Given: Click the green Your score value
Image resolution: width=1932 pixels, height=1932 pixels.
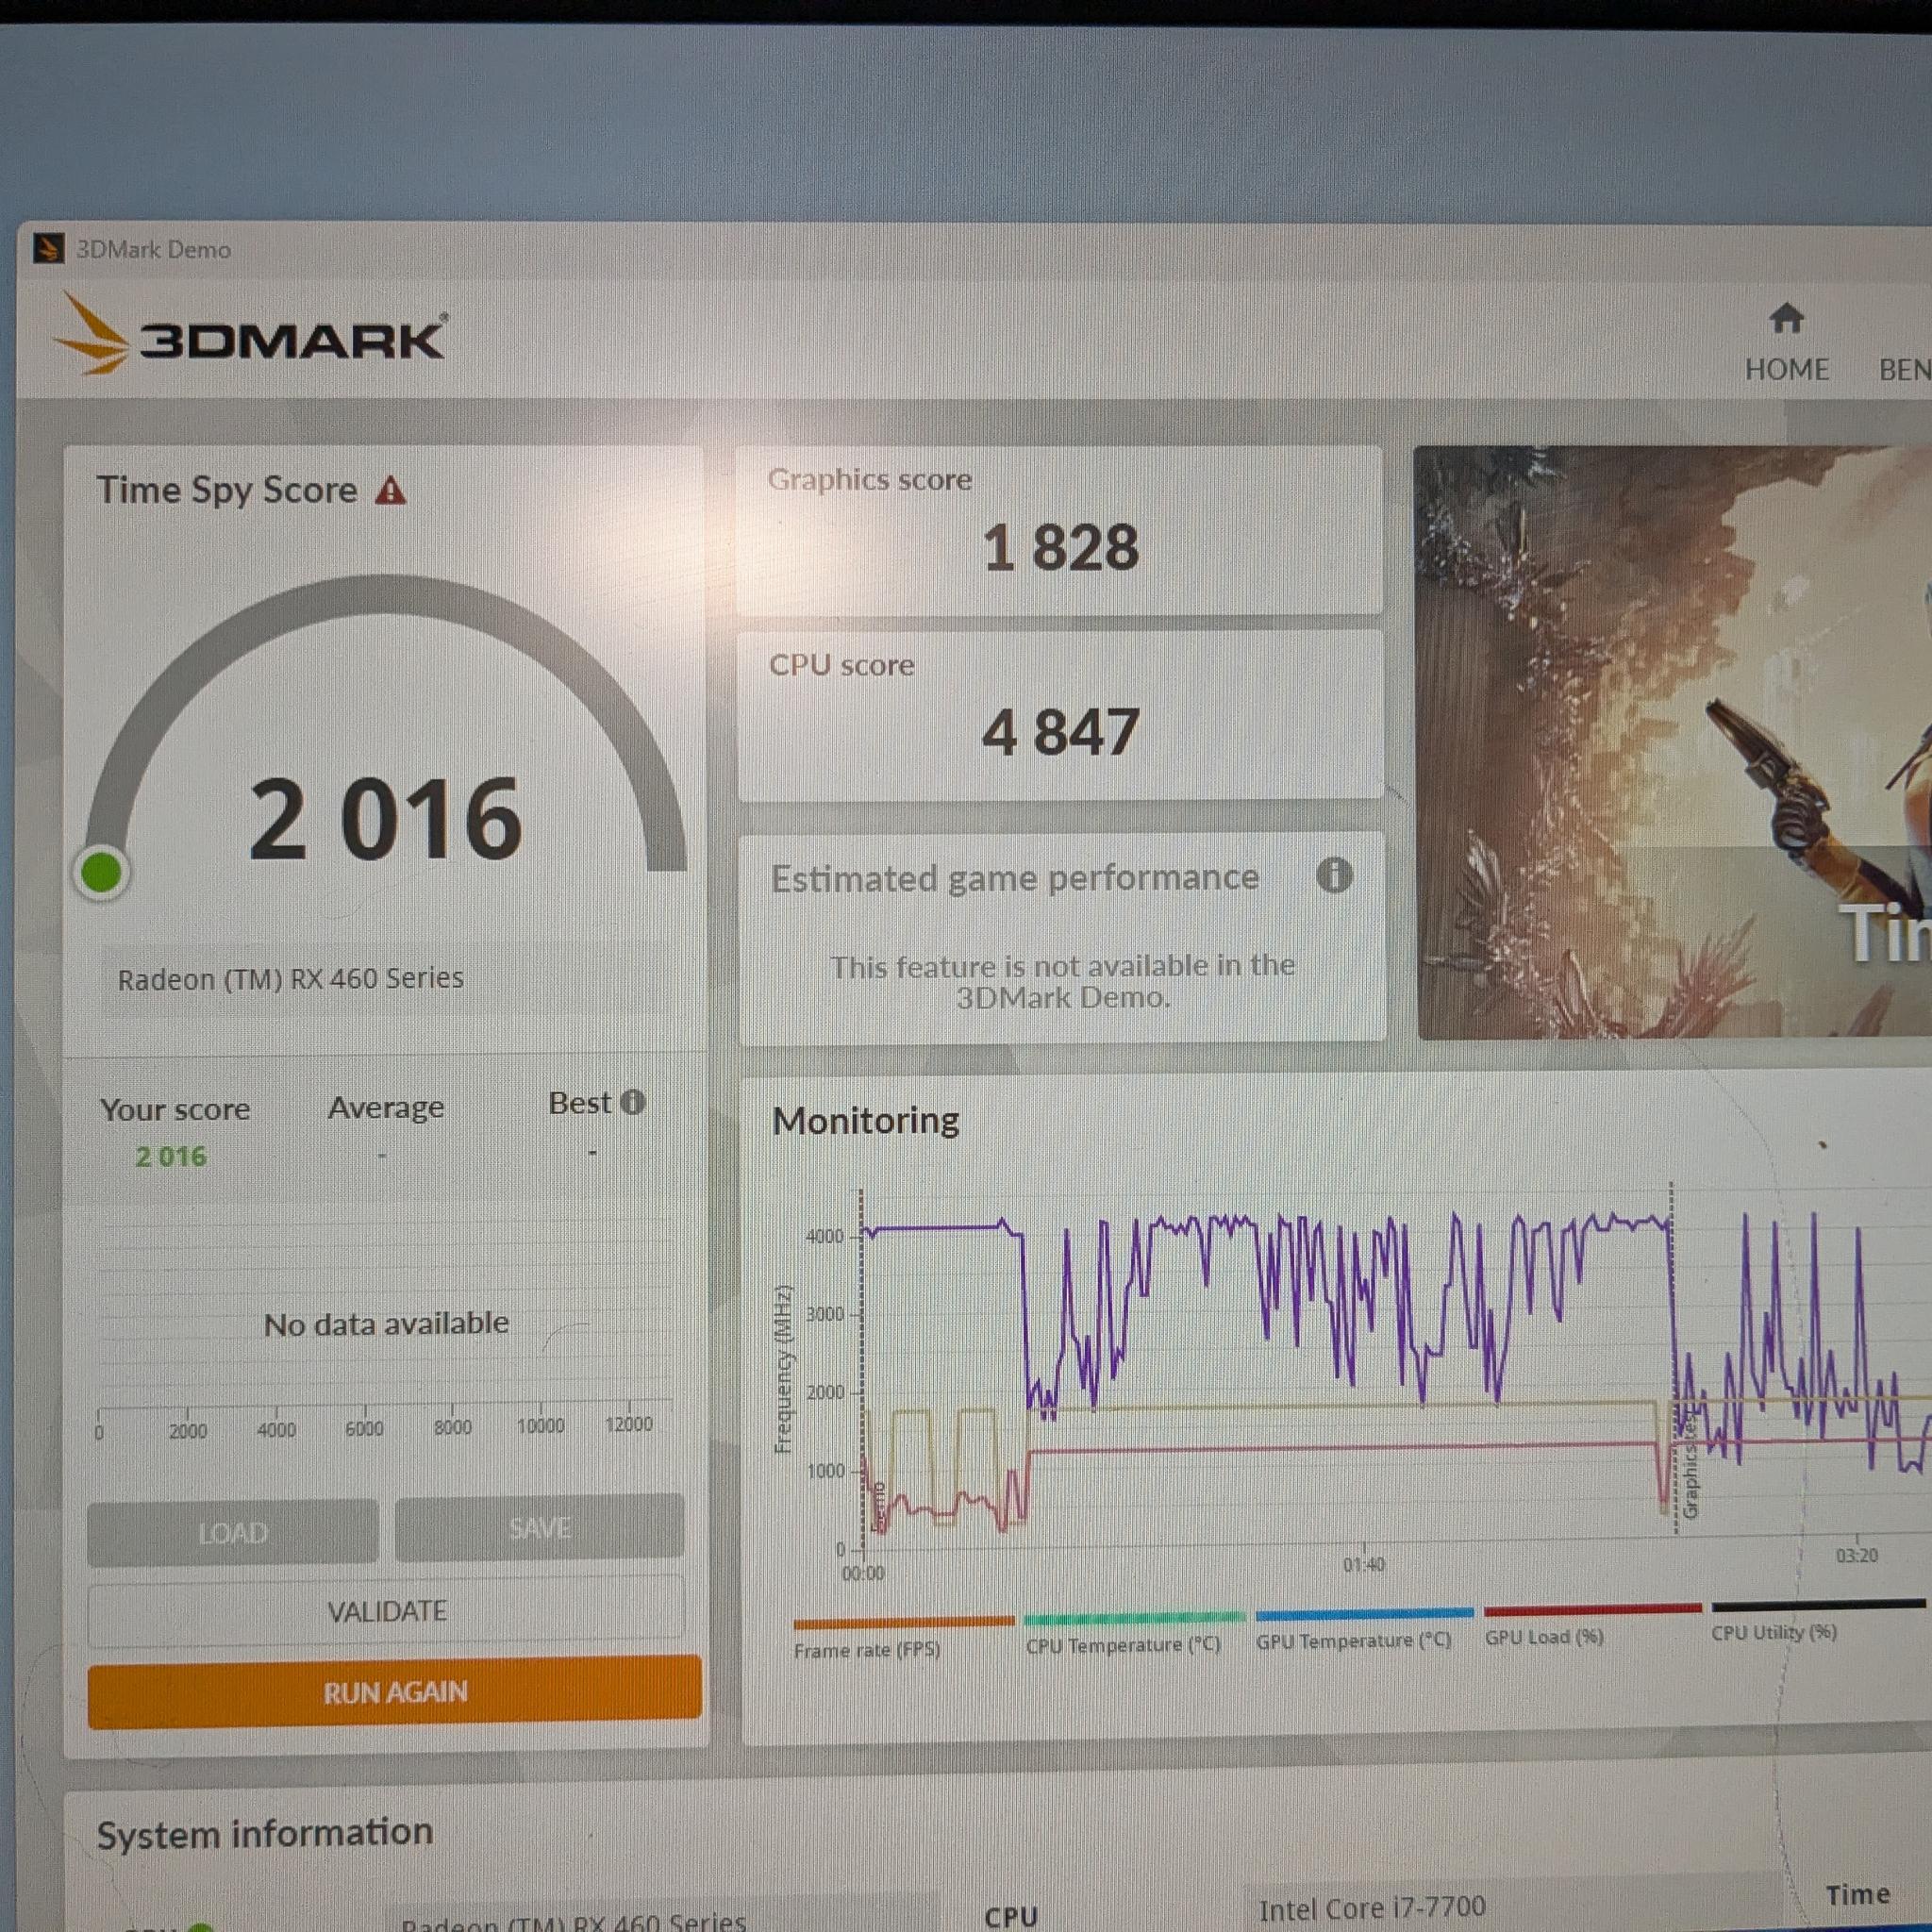Looking at the screenshot, I should coord(171,1156).
